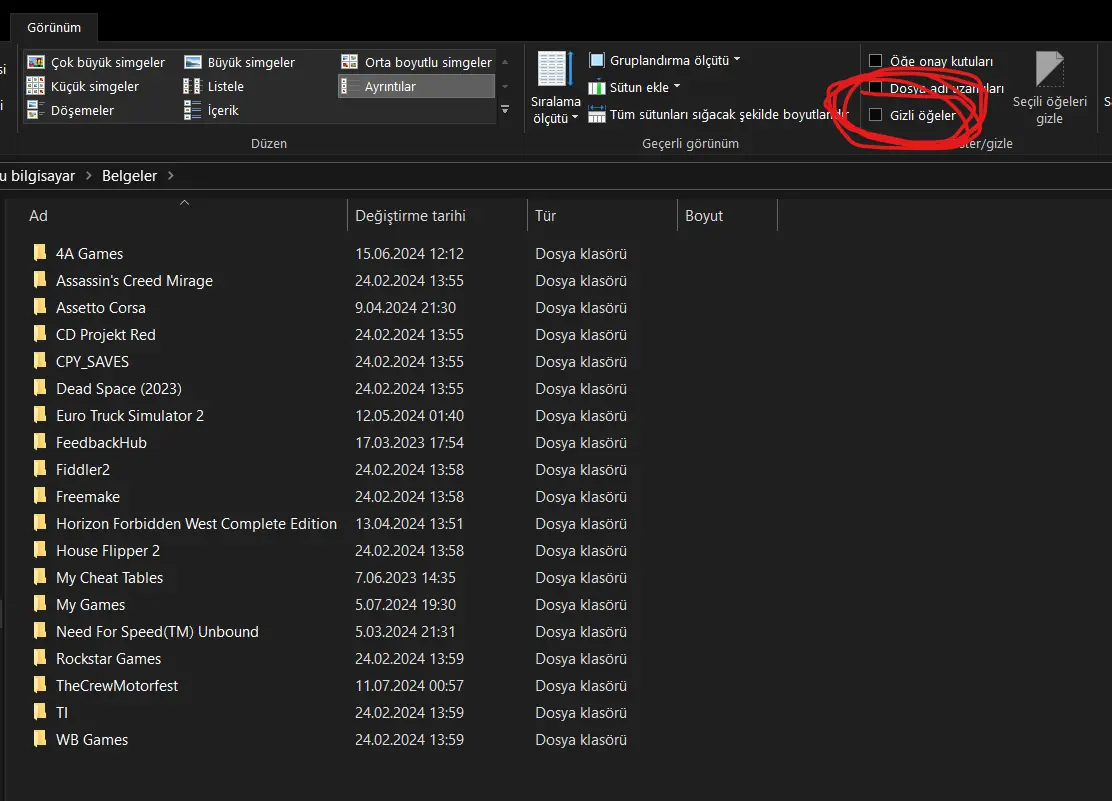1112x801 pixels.
Task: Select Assassin's Creed Mirage folder name
Action: pos(134,281)
